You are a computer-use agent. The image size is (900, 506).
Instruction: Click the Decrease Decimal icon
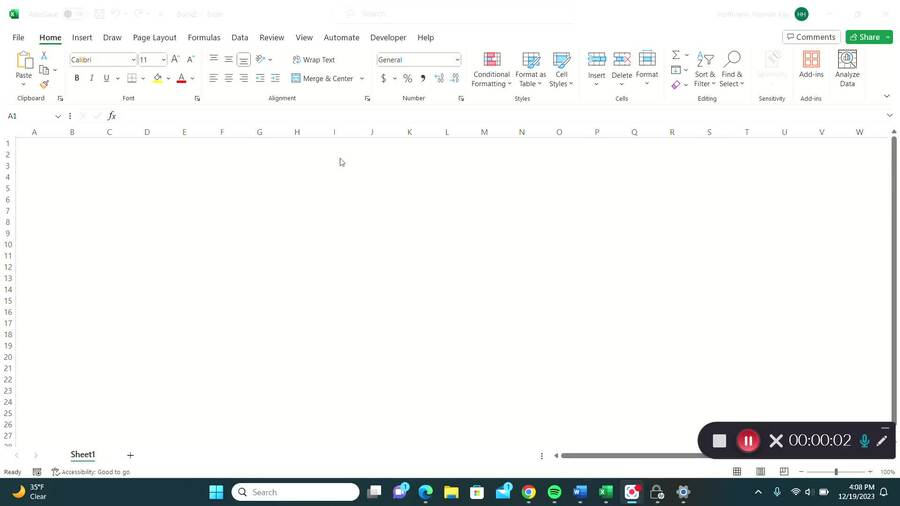455,78
